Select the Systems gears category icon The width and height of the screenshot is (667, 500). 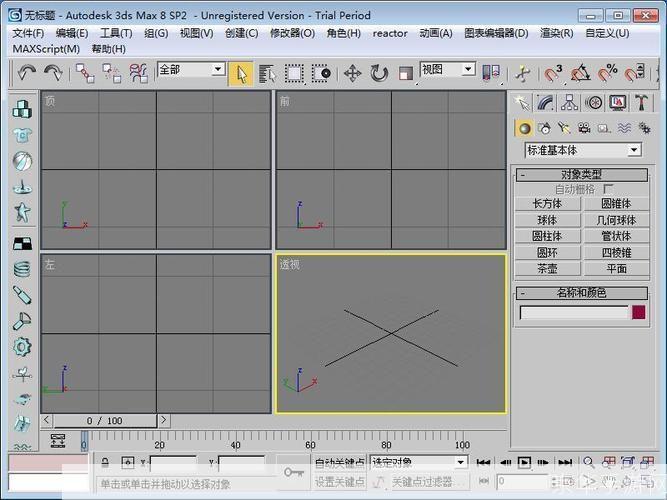point(644,128)
